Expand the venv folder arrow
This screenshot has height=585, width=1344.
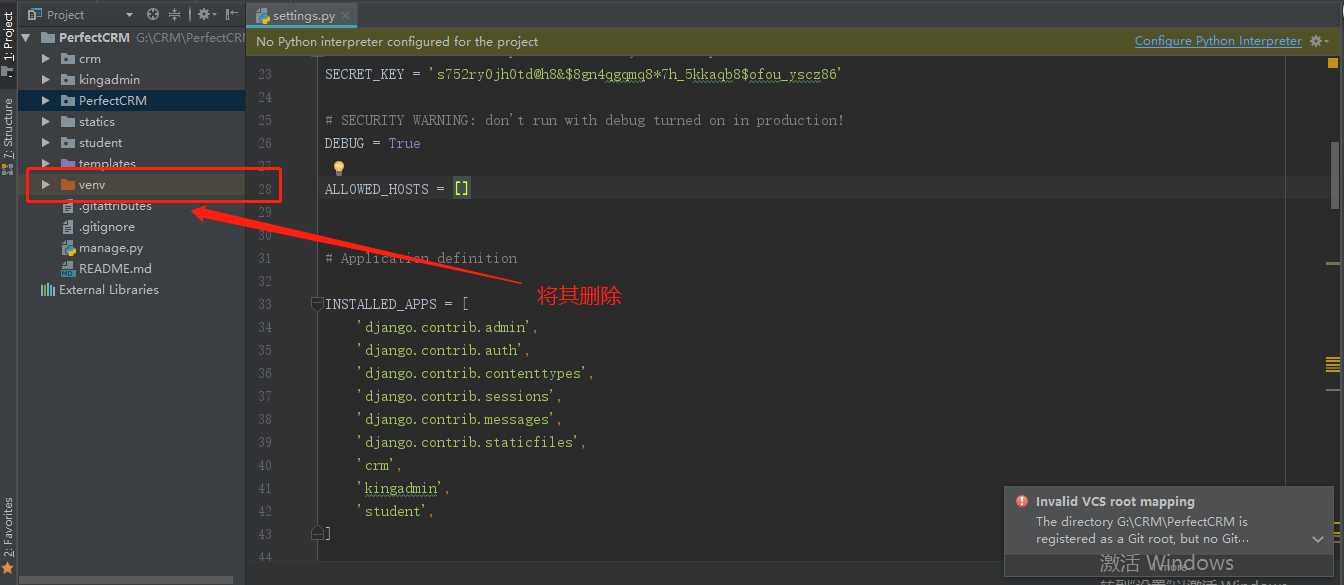46,185
